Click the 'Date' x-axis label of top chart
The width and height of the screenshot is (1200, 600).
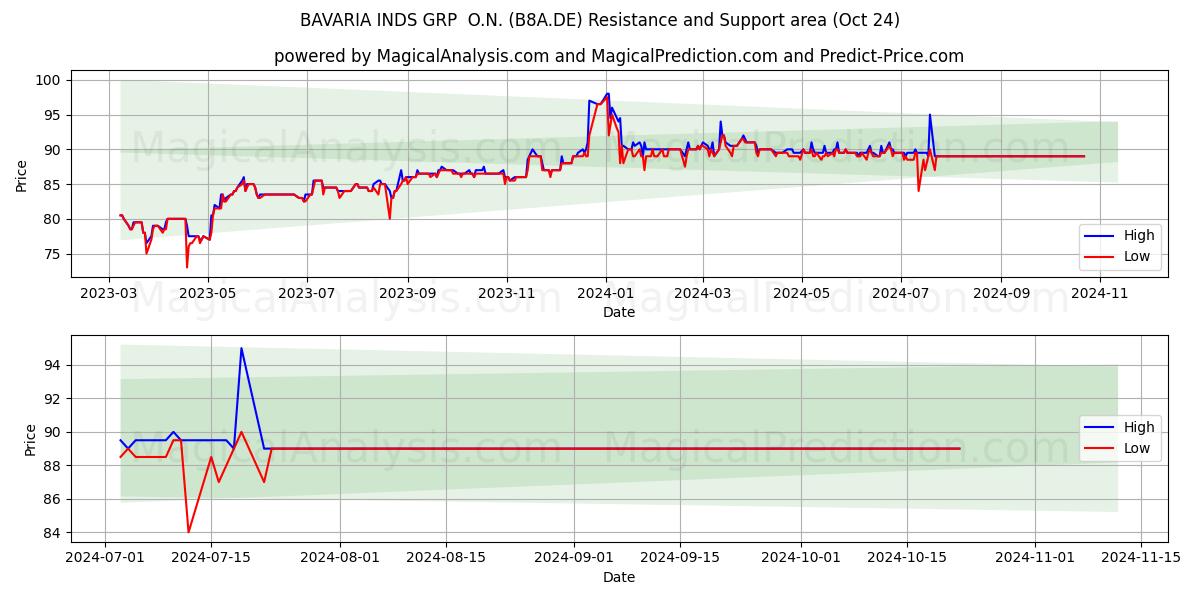click(x=619, y=313)
